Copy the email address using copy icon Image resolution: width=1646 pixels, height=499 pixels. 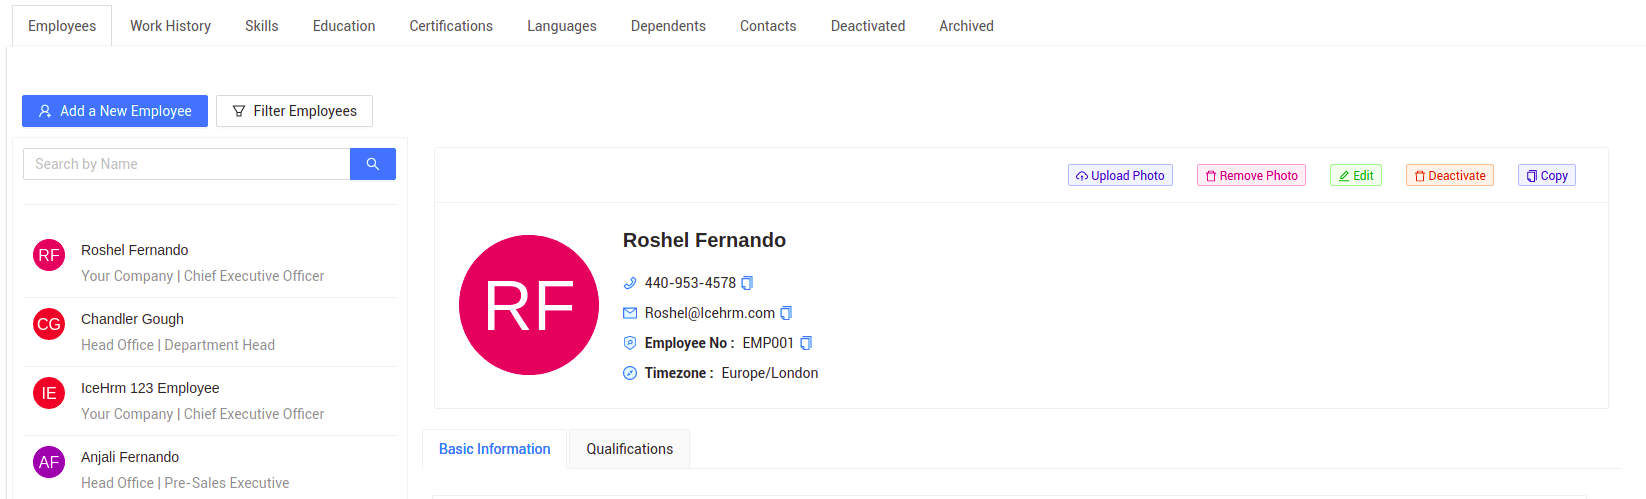pos(786,313)
